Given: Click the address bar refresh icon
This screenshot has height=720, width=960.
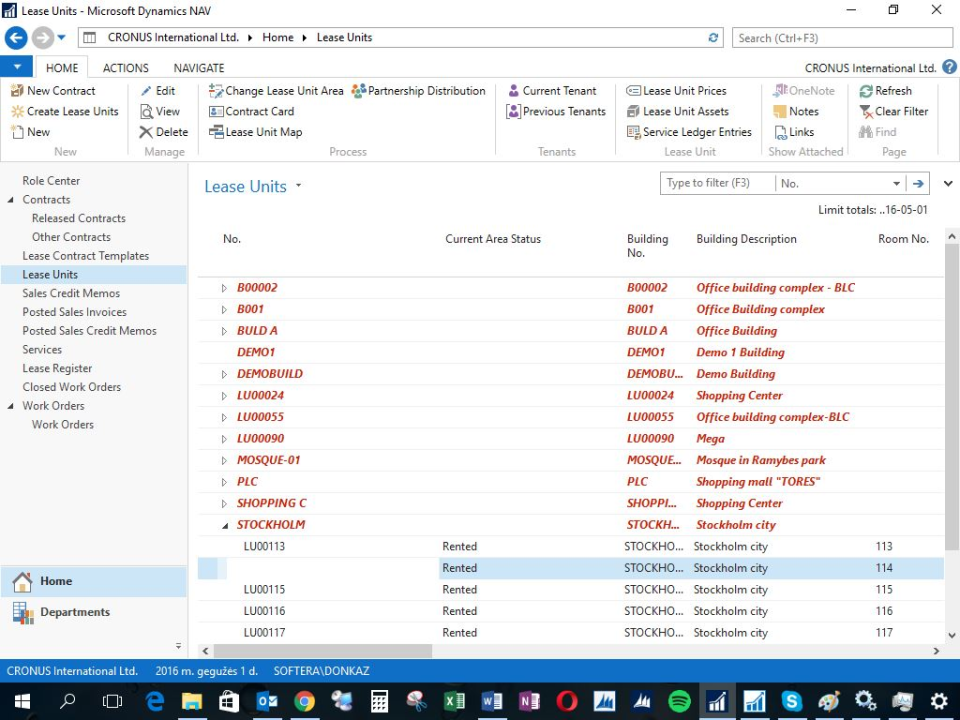Looking at the screenshot, I should [x=713, y=37].
